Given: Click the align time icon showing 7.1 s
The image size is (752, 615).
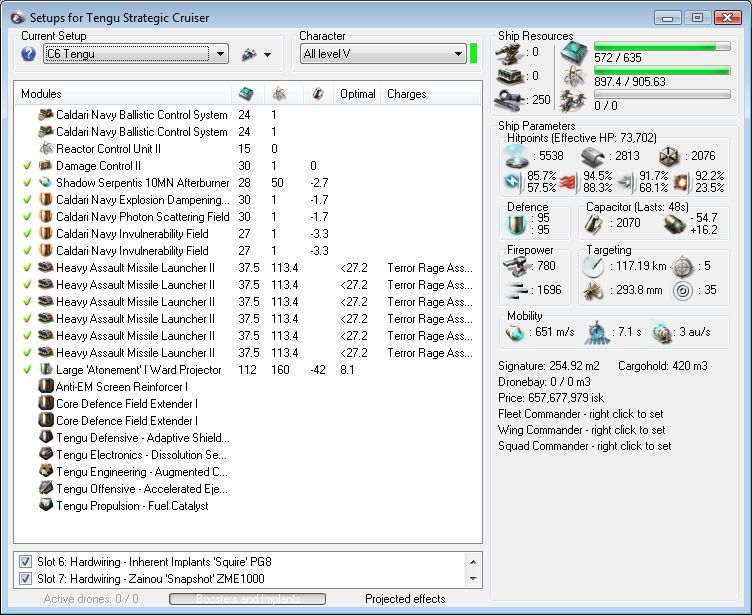Looking at the screenshot, I should [x=597, y=332].
